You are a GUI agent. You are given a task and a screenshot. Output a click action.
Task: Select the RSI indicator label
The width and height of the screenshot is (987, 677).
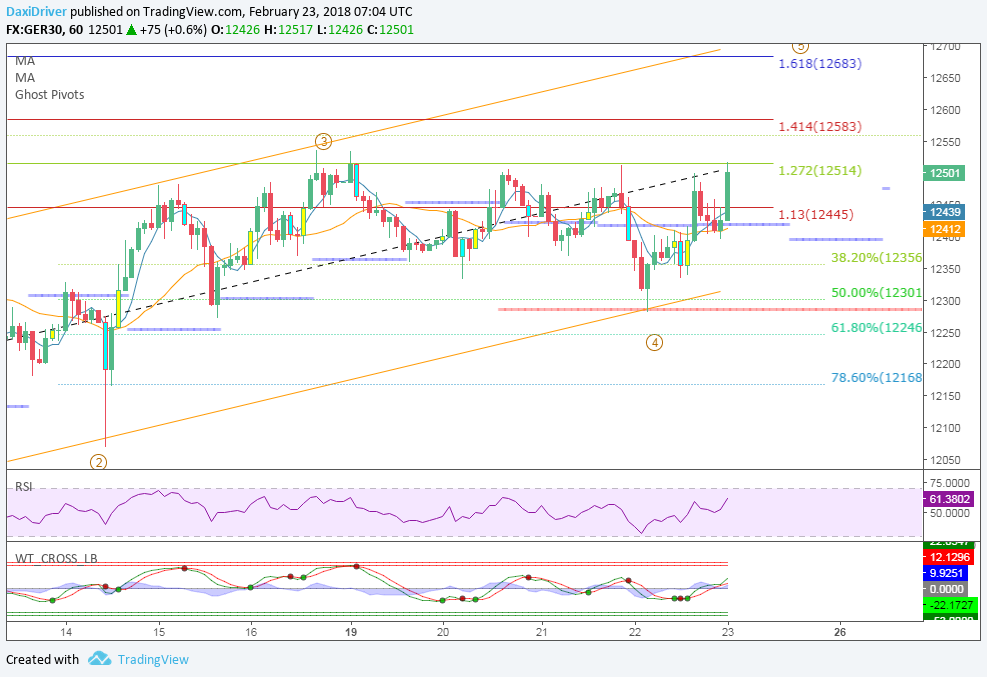click(24, 486)
